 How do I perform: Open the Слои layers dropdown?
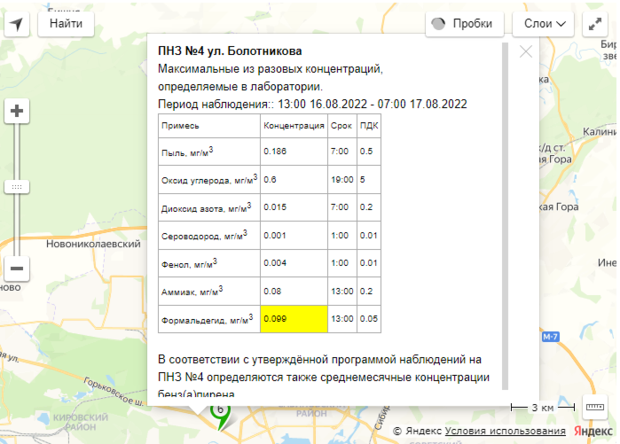pos(544,22)
